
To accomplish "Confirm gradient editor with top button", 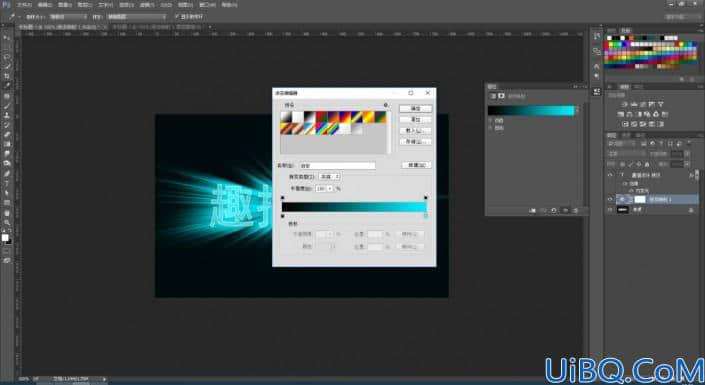I will tap(415, 109).
